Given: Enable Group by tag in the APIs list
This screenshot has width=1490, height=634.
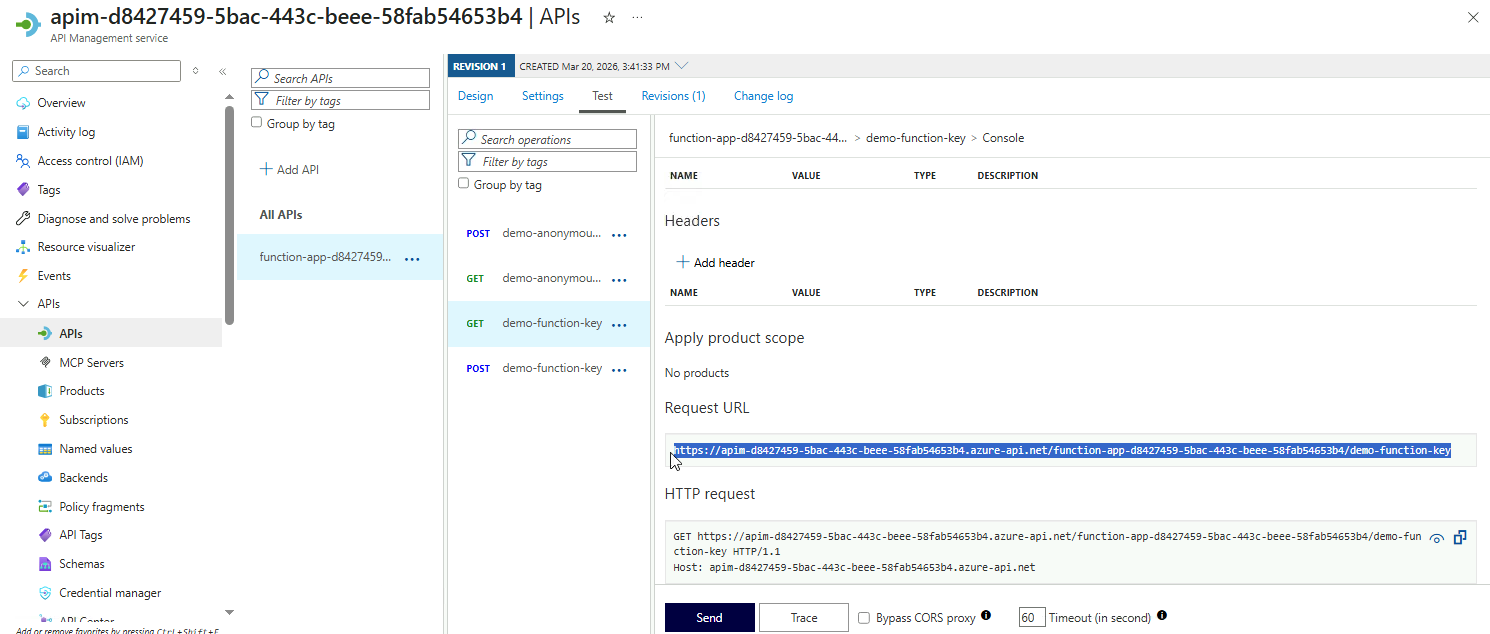Looking at the screenshot, I should (257, 123).
